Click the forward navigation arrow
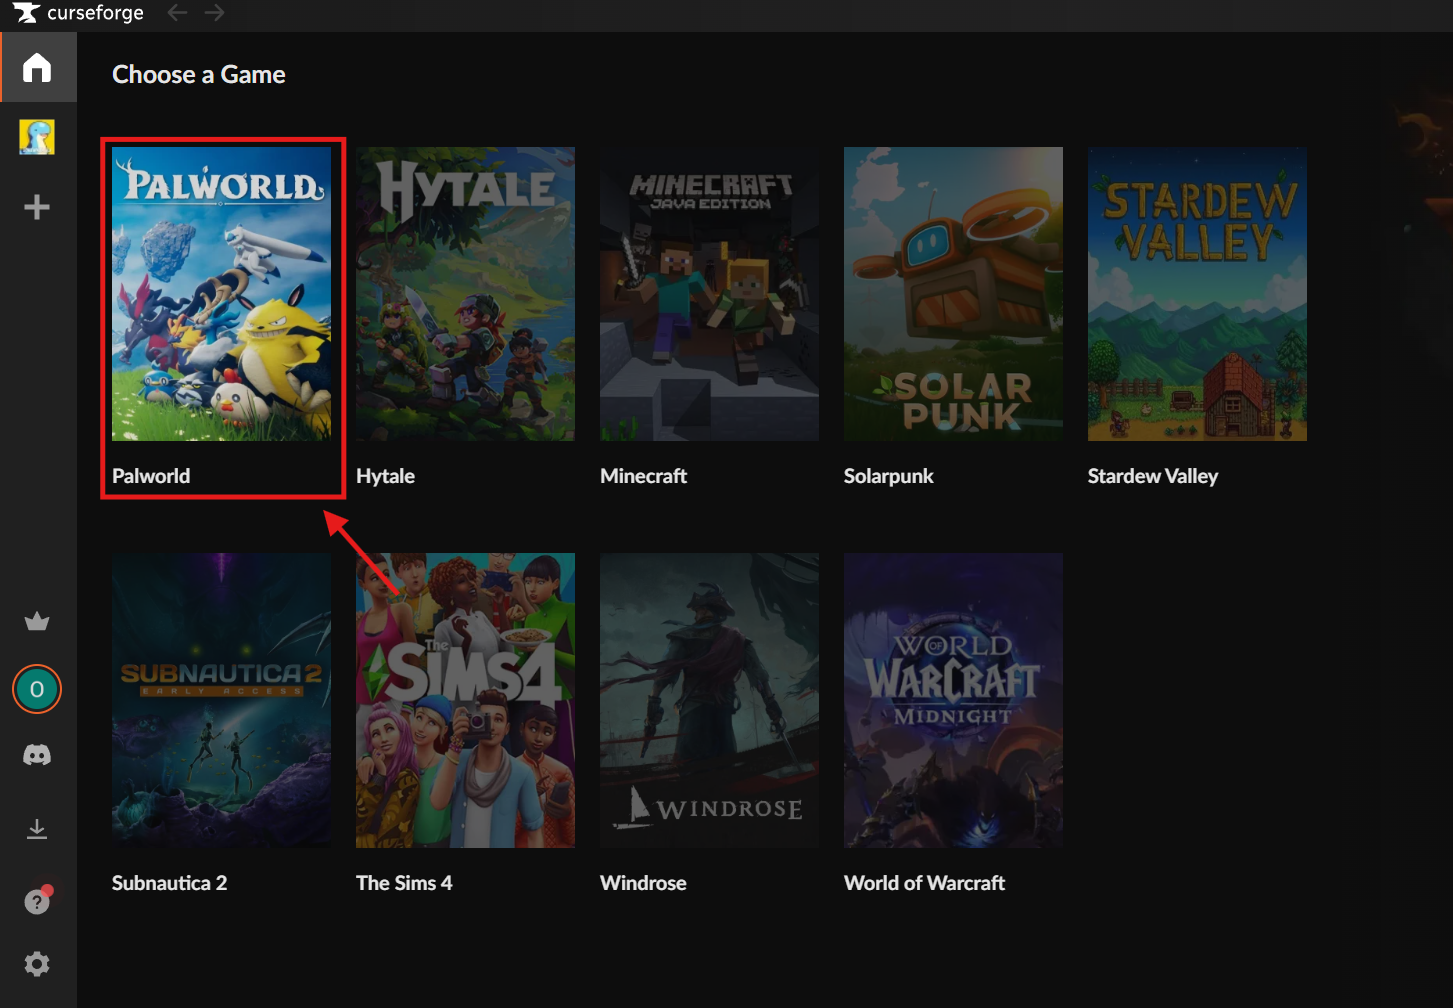The image size is (1453, 1008). 214,13
